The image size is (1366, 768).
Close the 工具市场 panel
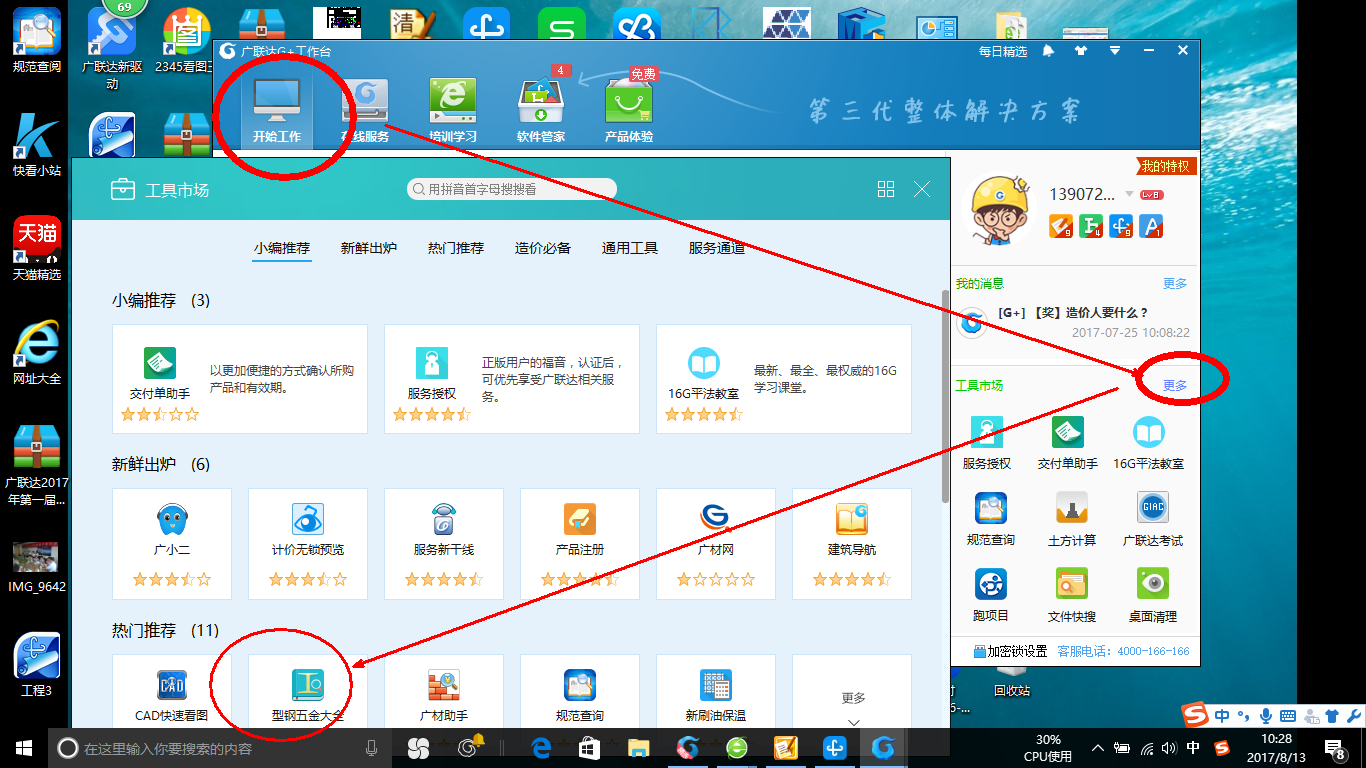tap(922, 189)
